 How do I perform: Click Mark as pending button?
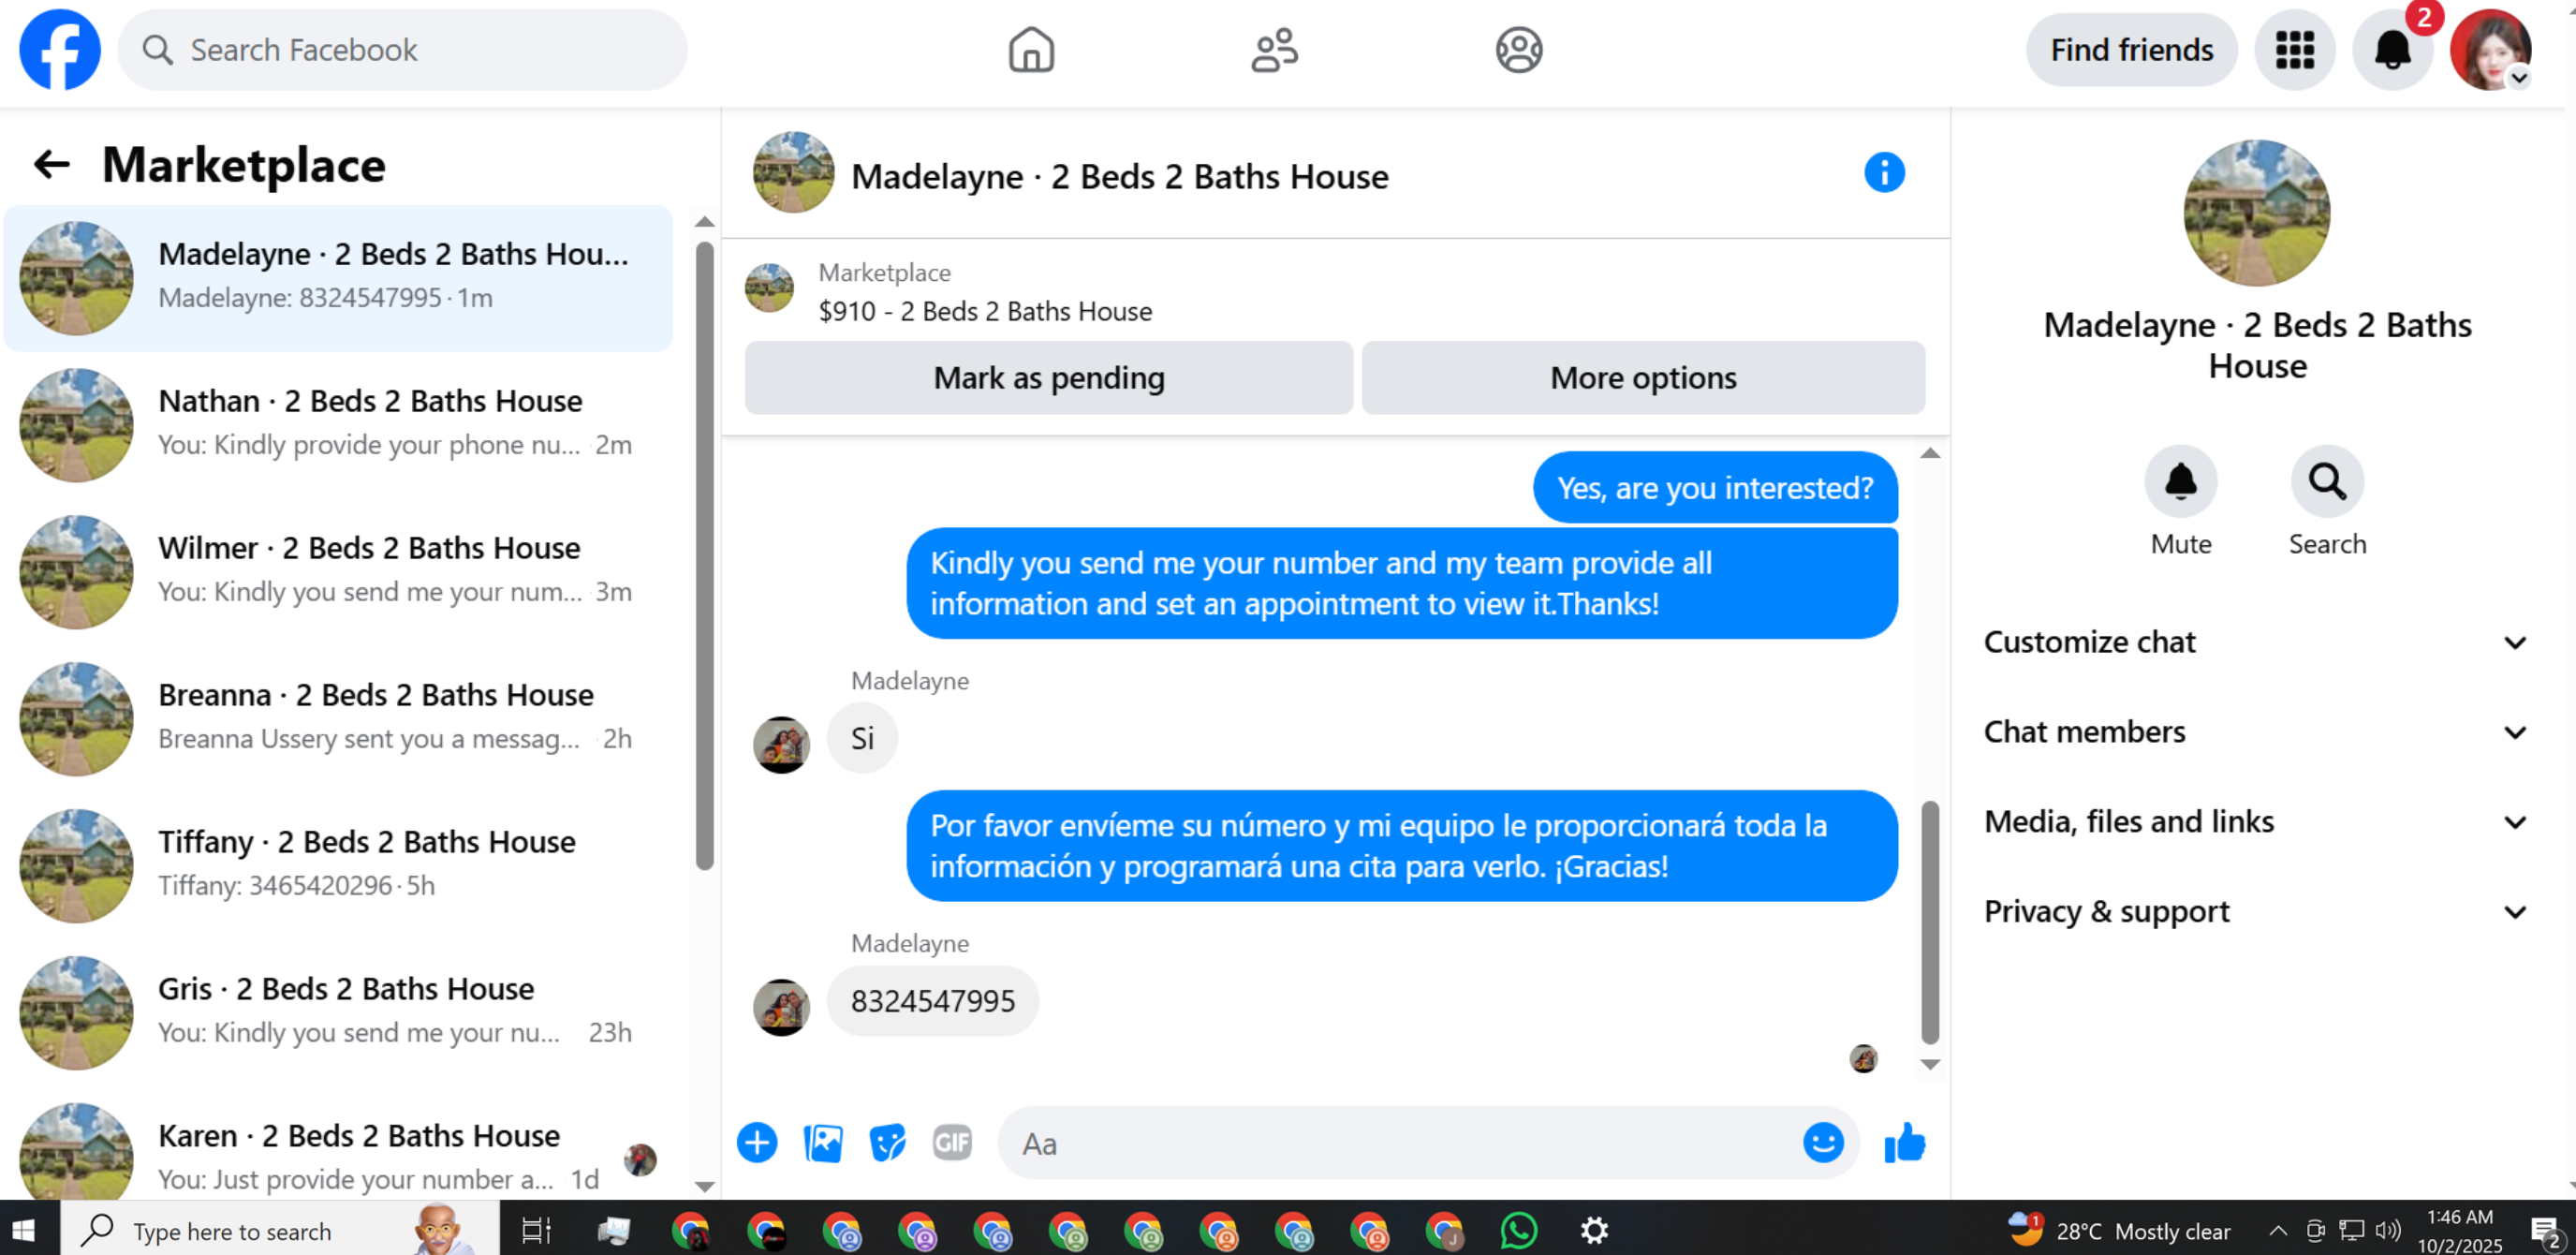coord(1048,378)
